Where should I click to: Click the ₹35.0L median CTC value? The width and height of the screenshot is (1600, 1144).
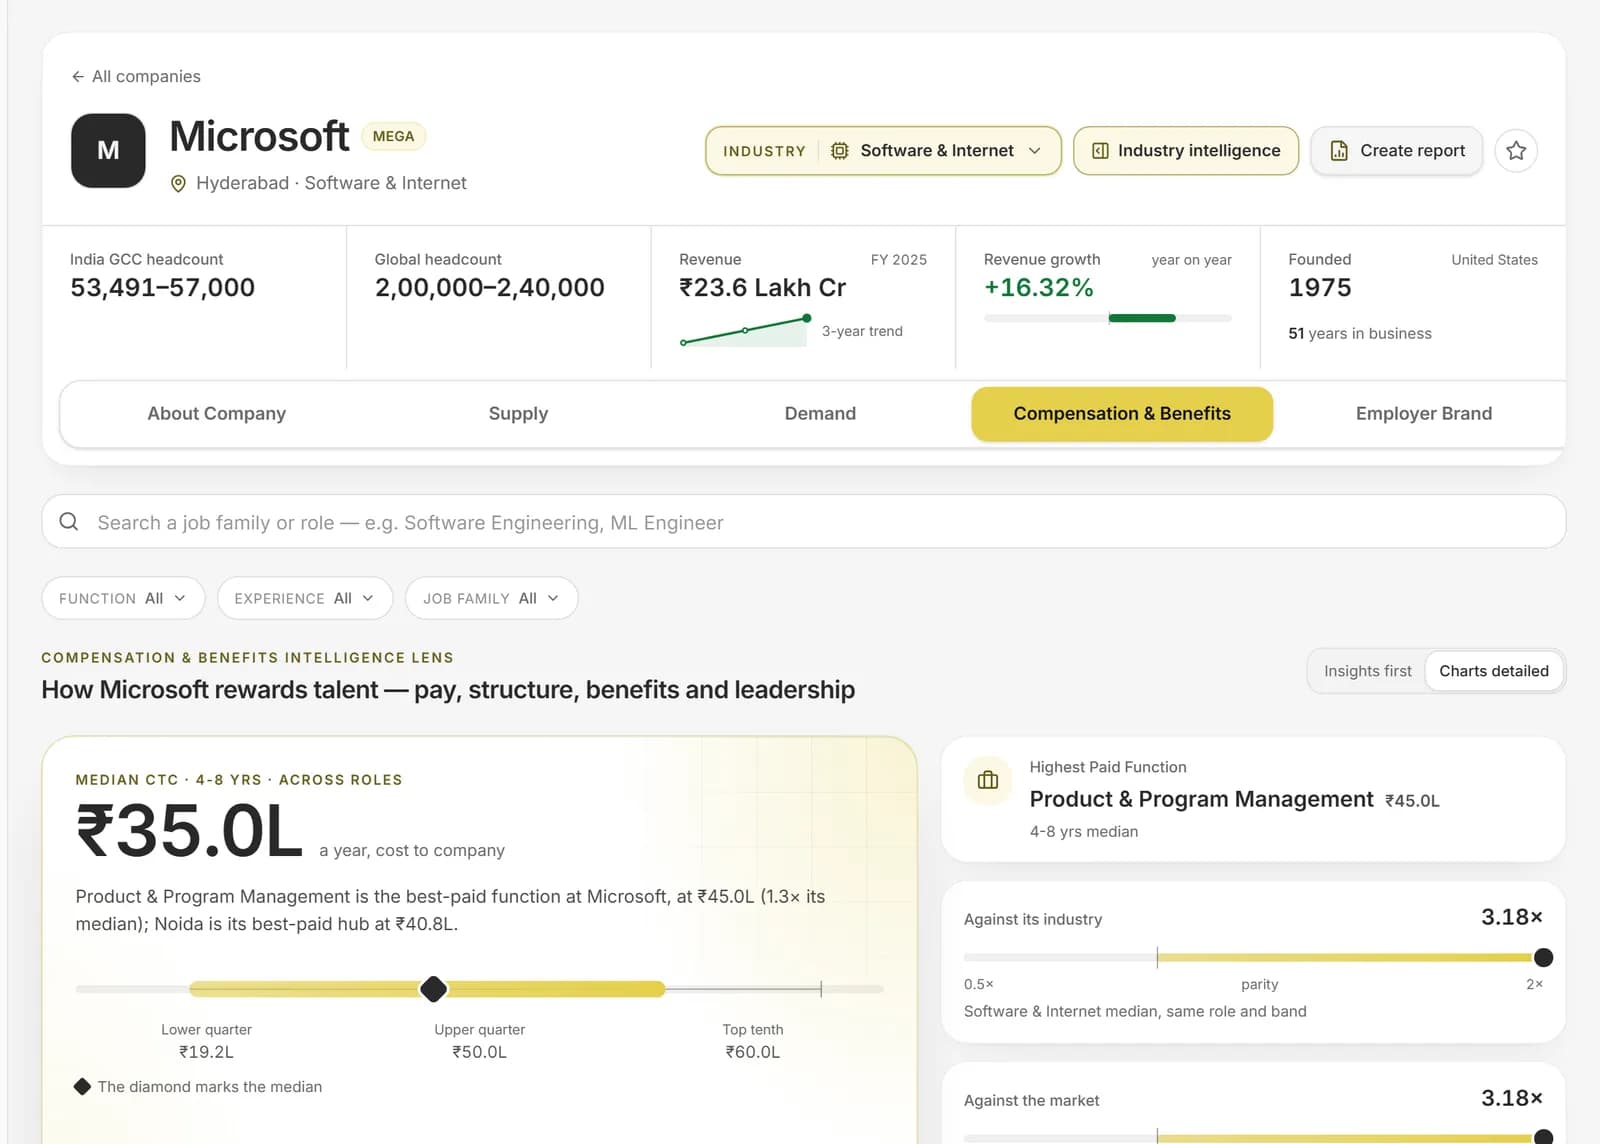click(x=190, y=832)
